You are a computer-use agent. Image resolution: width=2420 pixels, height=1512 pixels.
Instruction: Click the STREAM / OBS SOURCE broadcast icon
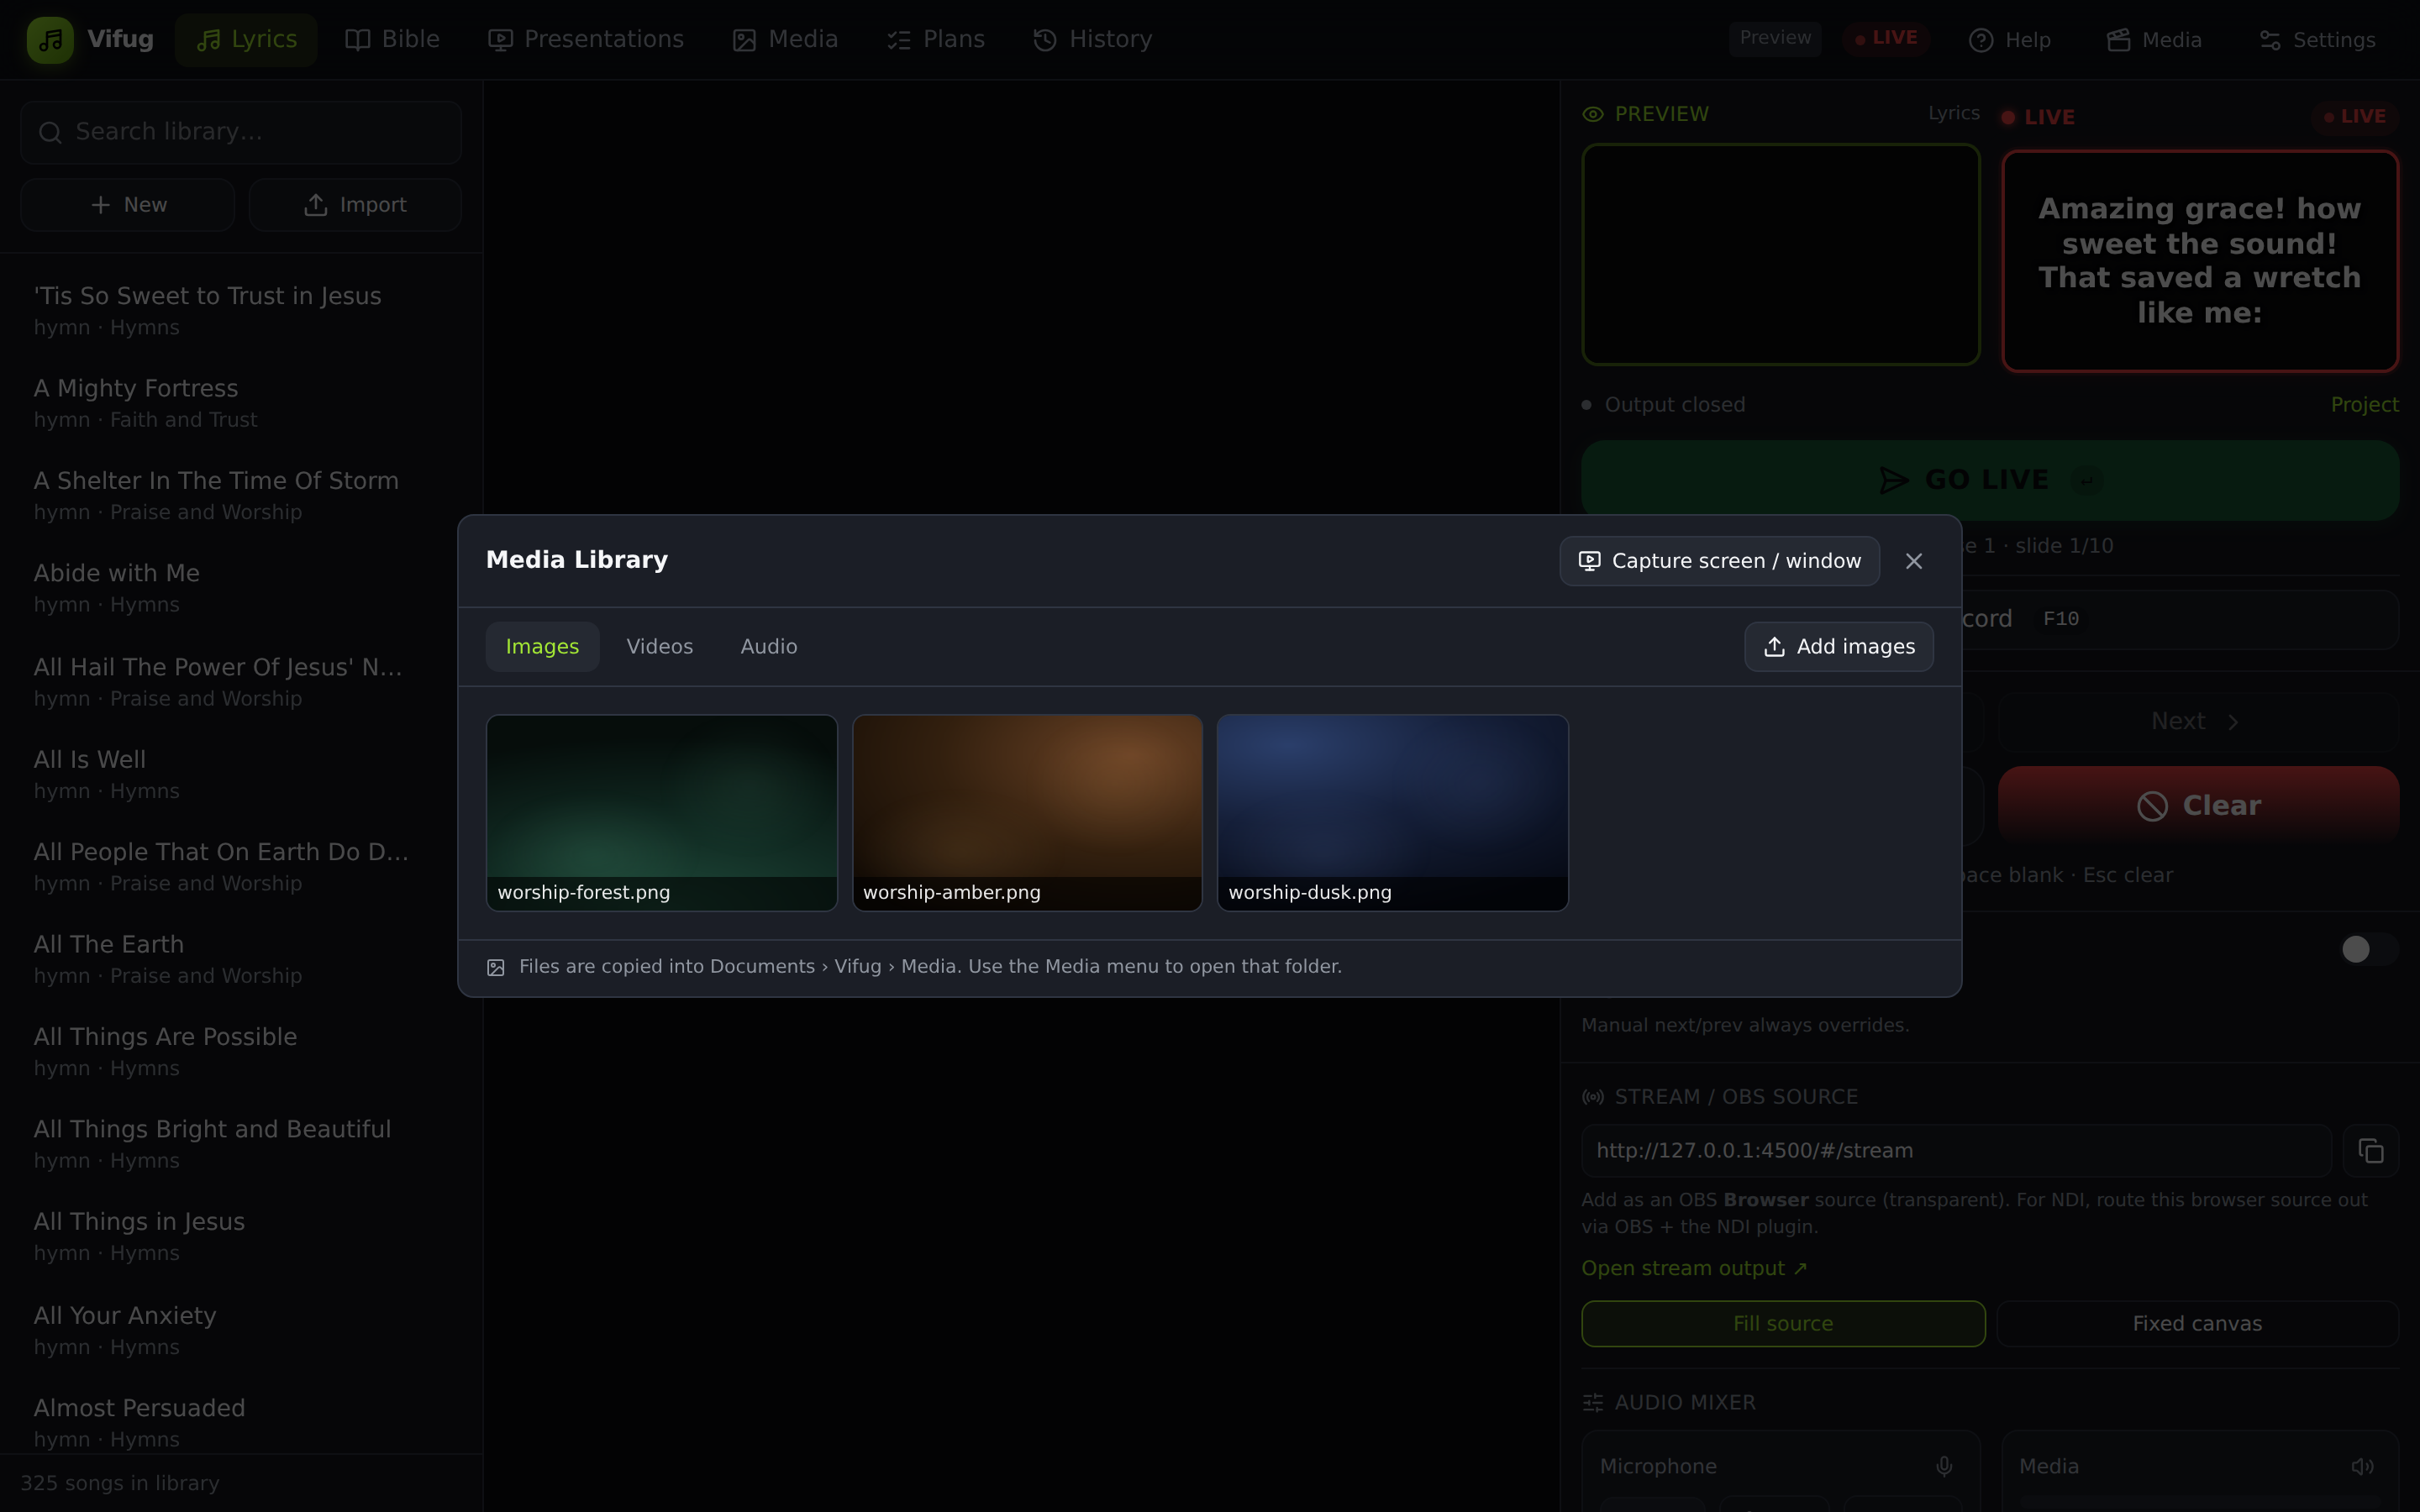tap(1593, 1097)
